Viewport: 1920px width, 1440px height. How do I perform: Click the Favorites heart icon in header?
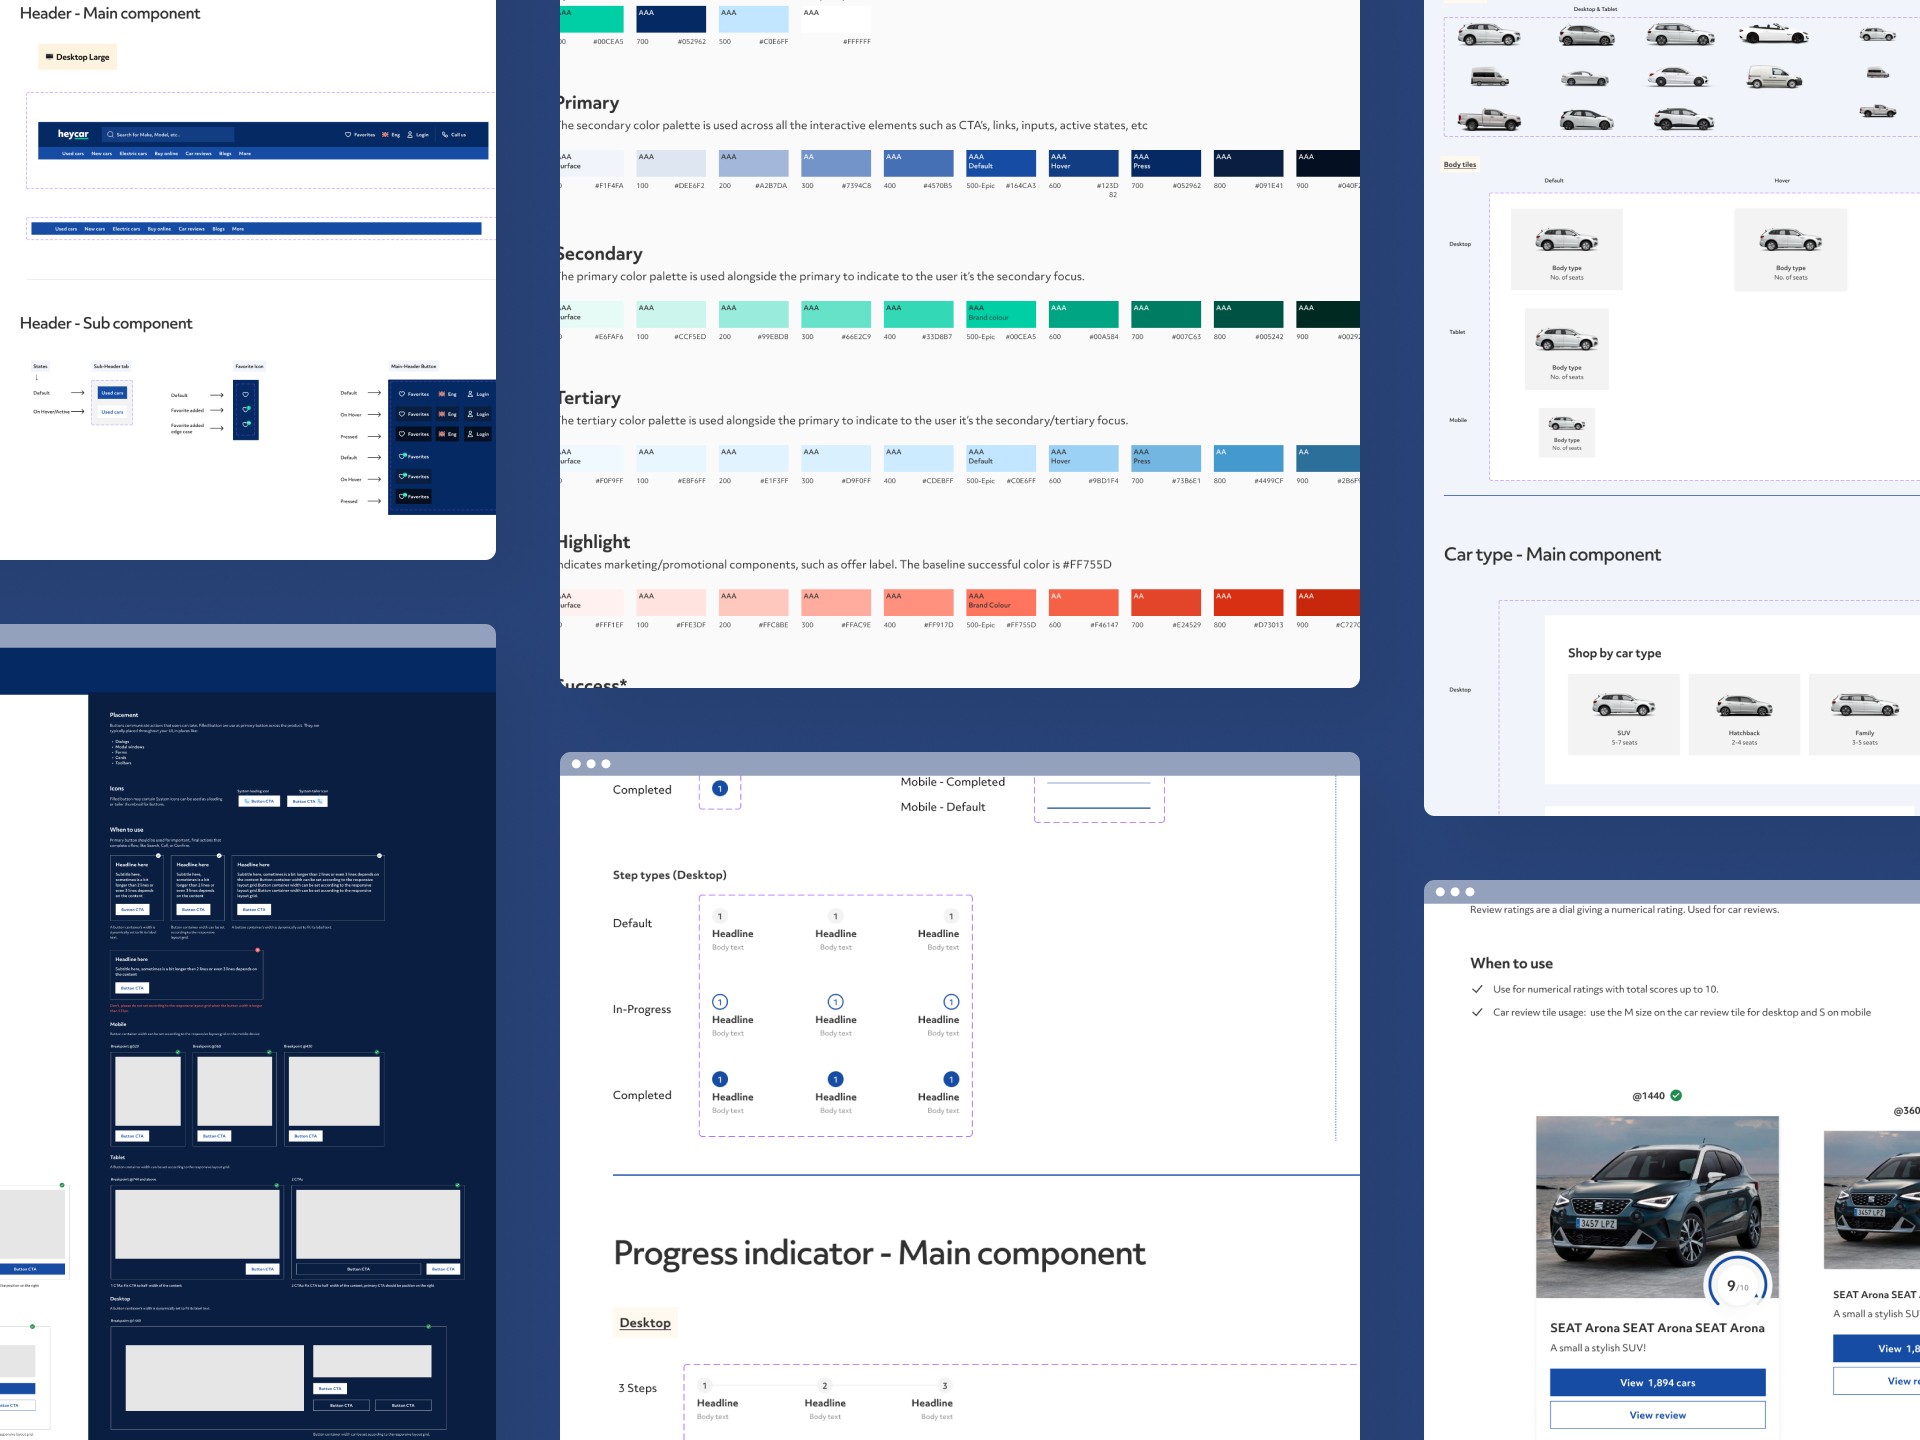[x=348, y=134]
